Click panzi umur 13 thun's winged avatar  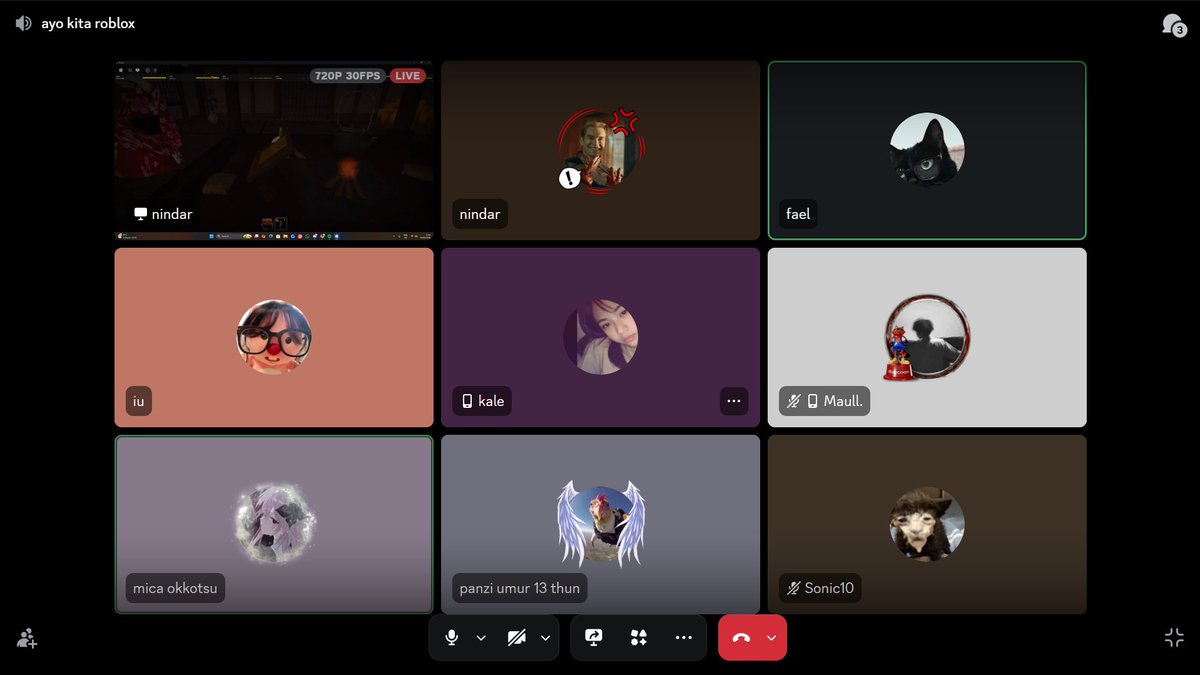click(600, 524)
